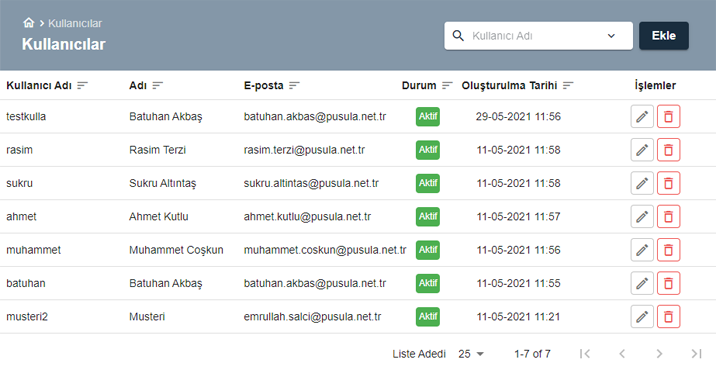Click Aktif badge for rasim
716x372 pixels.
click(428, 150)
